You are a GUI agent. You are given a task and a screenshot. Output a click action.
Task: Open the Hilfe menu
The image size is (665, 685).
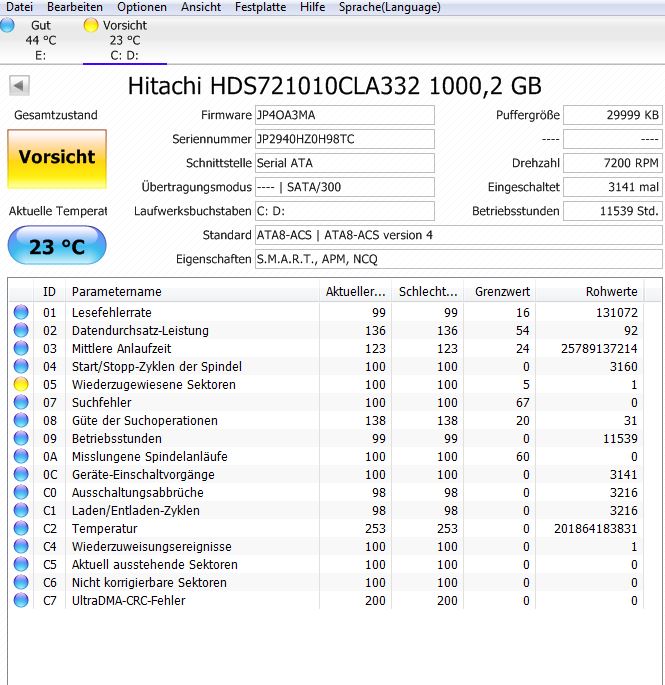coord(312,7)
